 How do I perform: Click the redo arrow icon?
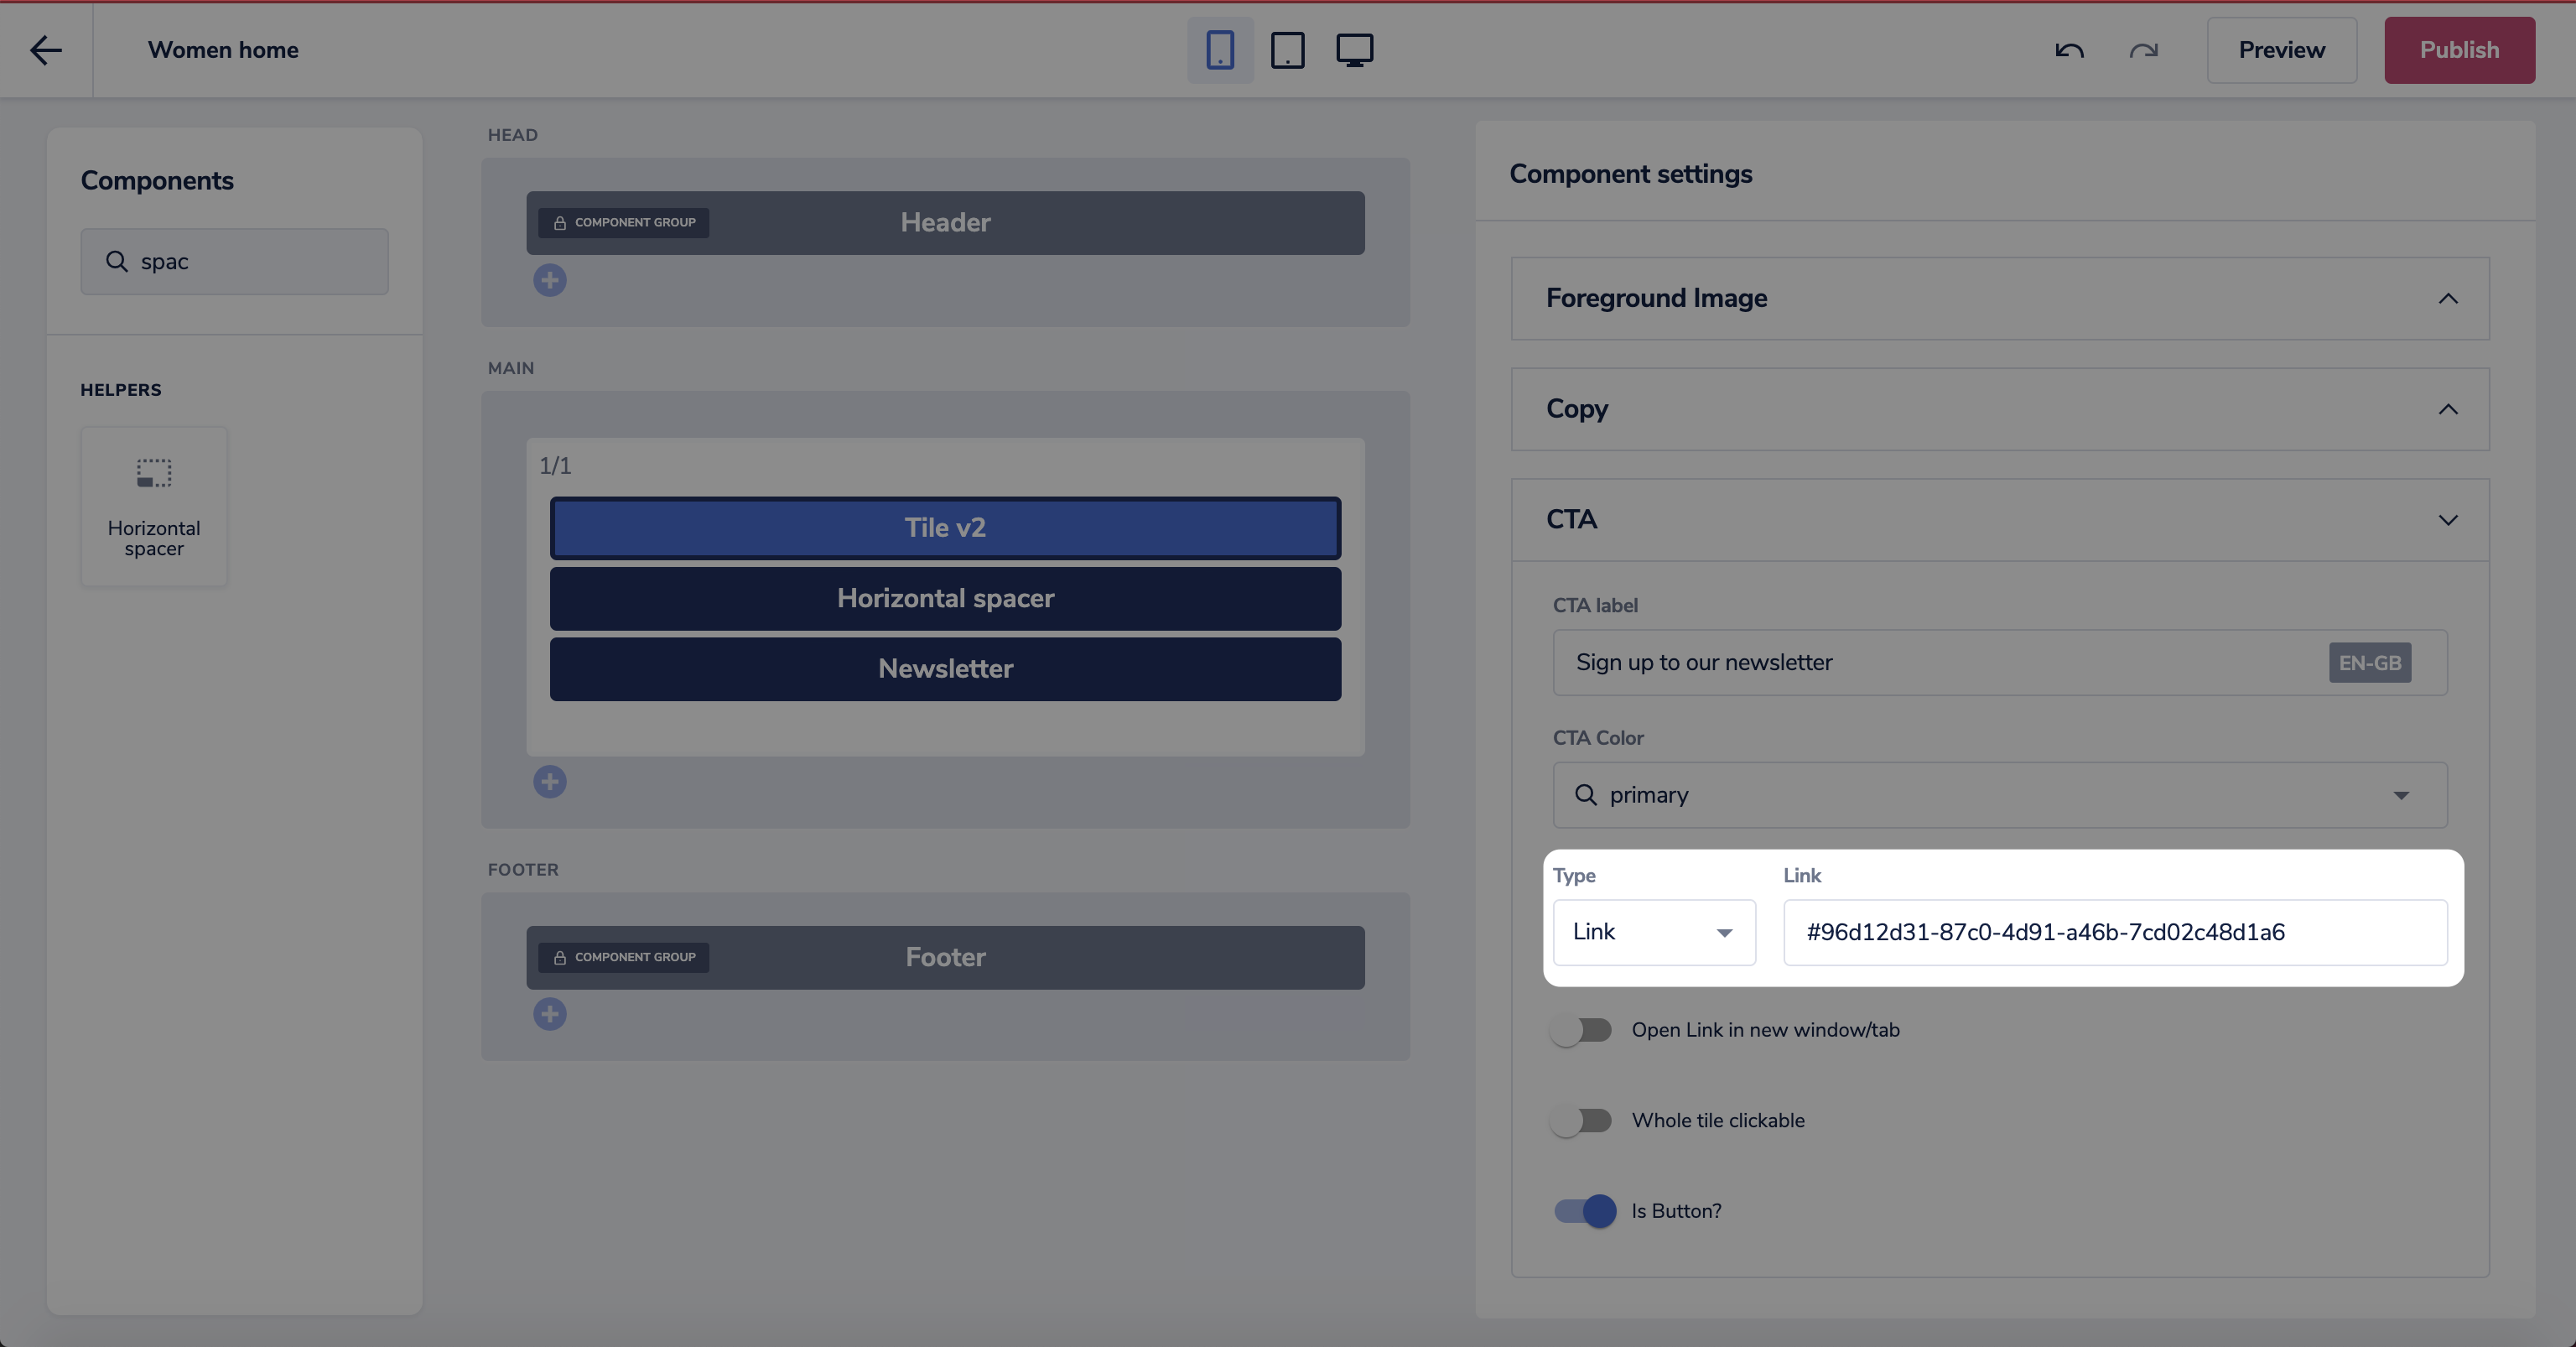point(2143,50)
